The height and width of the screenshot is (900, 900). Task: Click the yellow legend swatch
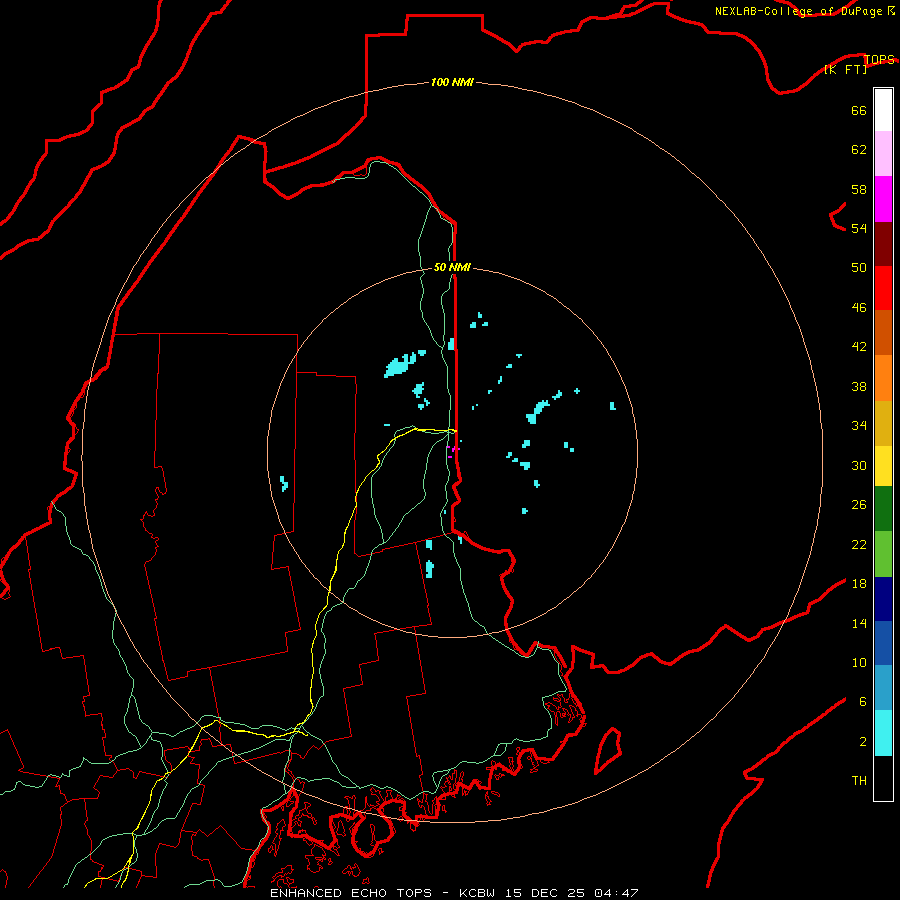[883, 466]
